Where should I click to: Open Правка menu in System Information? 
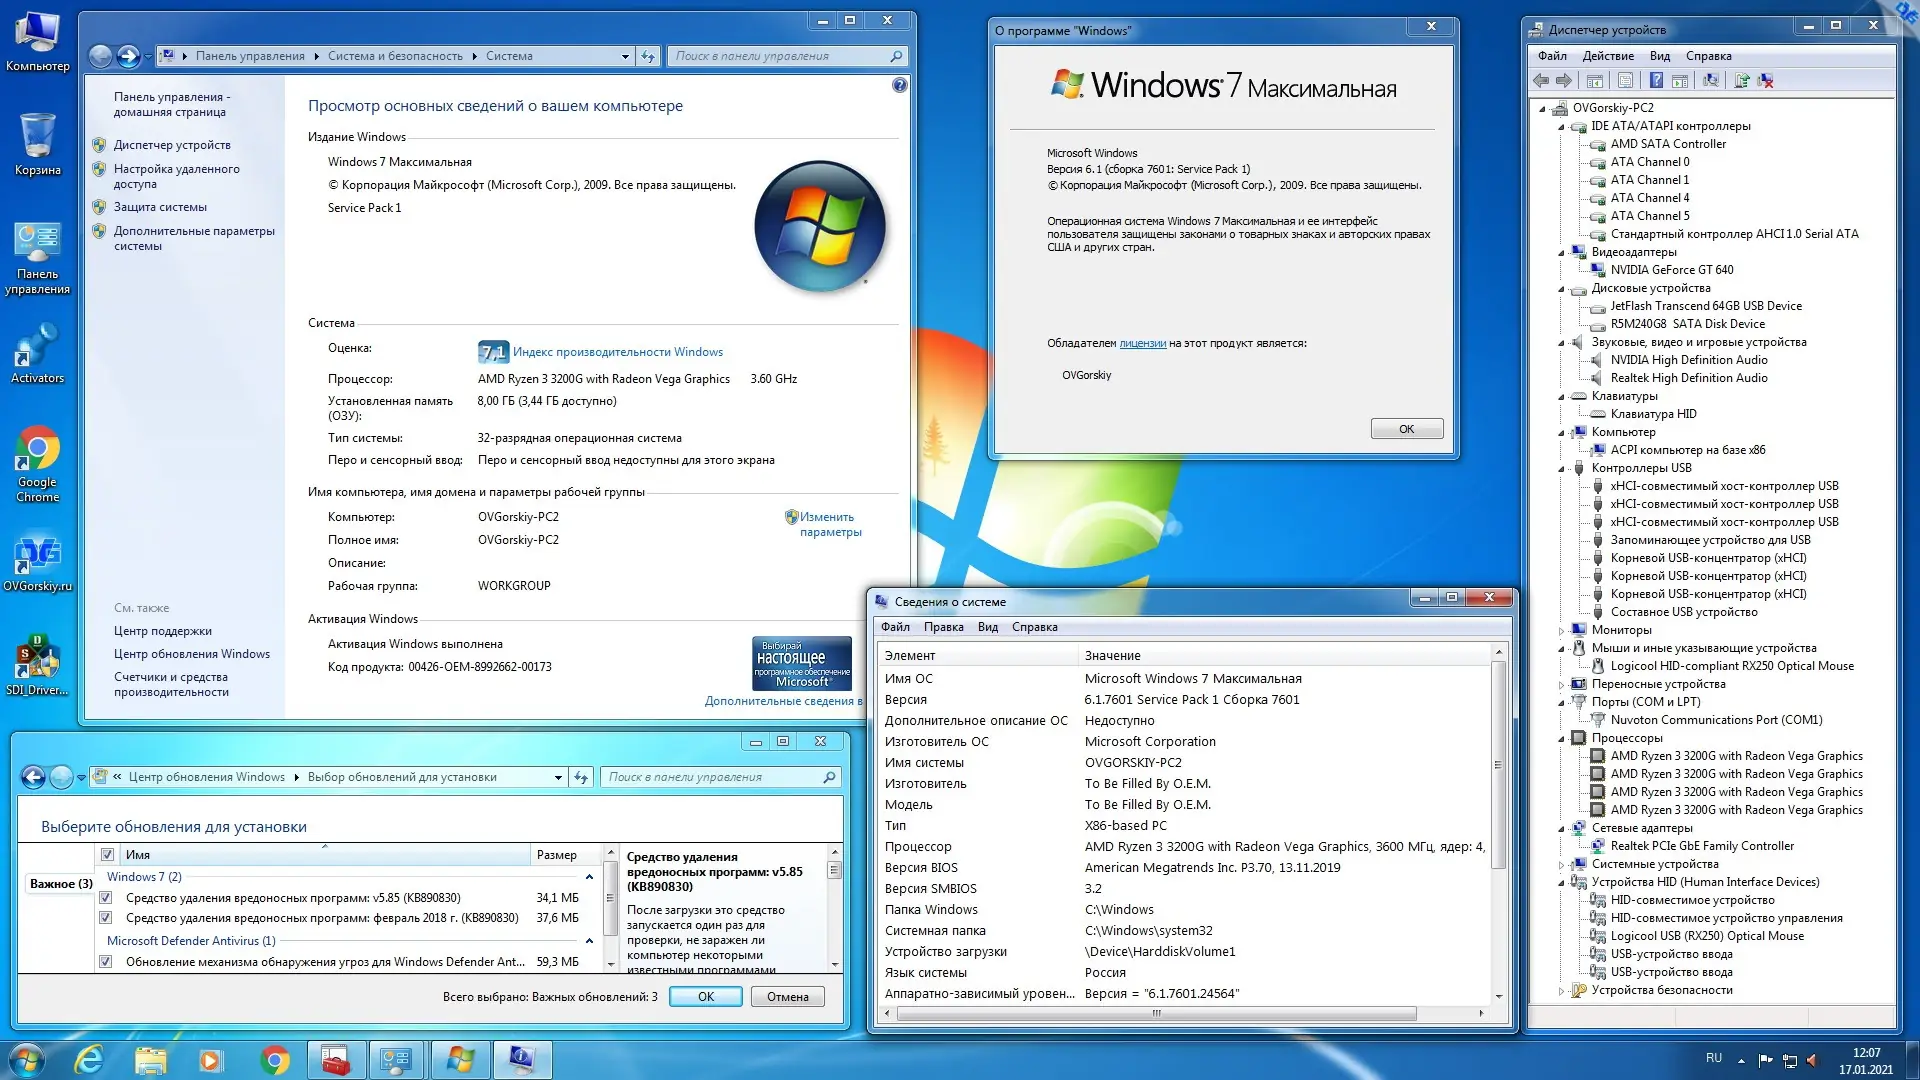(x=943, y=627)
